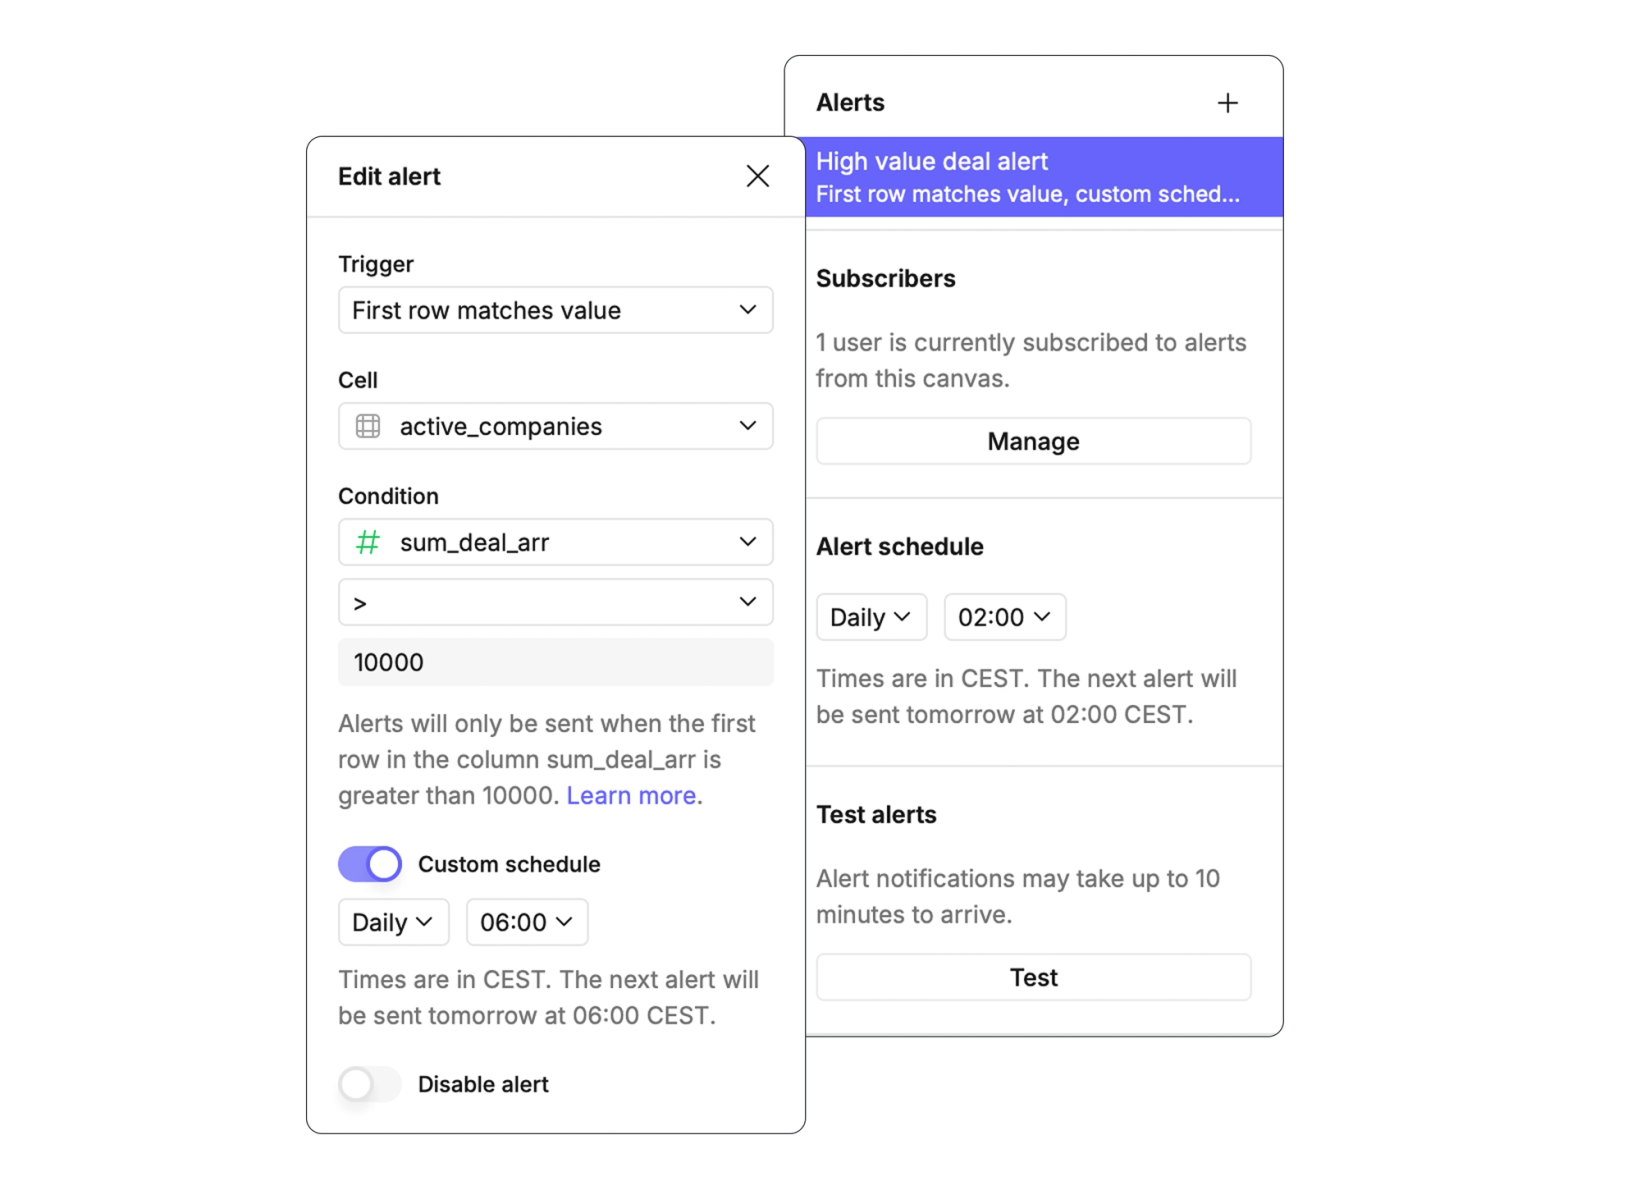Click the Test button

pyautogui.click(x=1033, y=977)
